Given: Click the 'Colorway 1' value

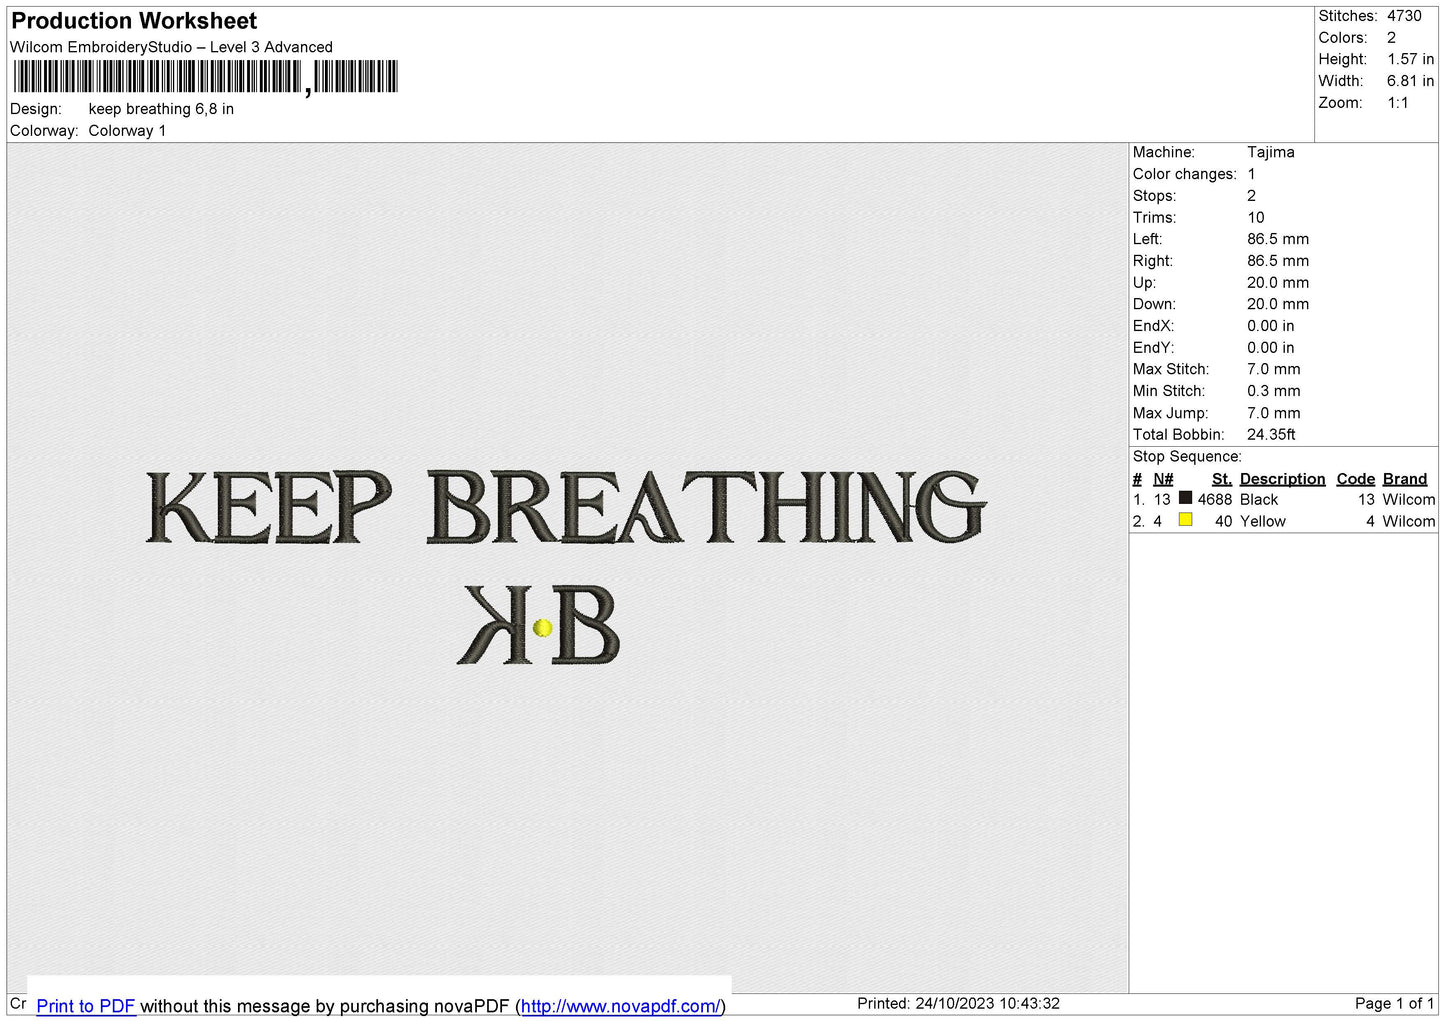Looking at the screenshot, I should 127,131.
